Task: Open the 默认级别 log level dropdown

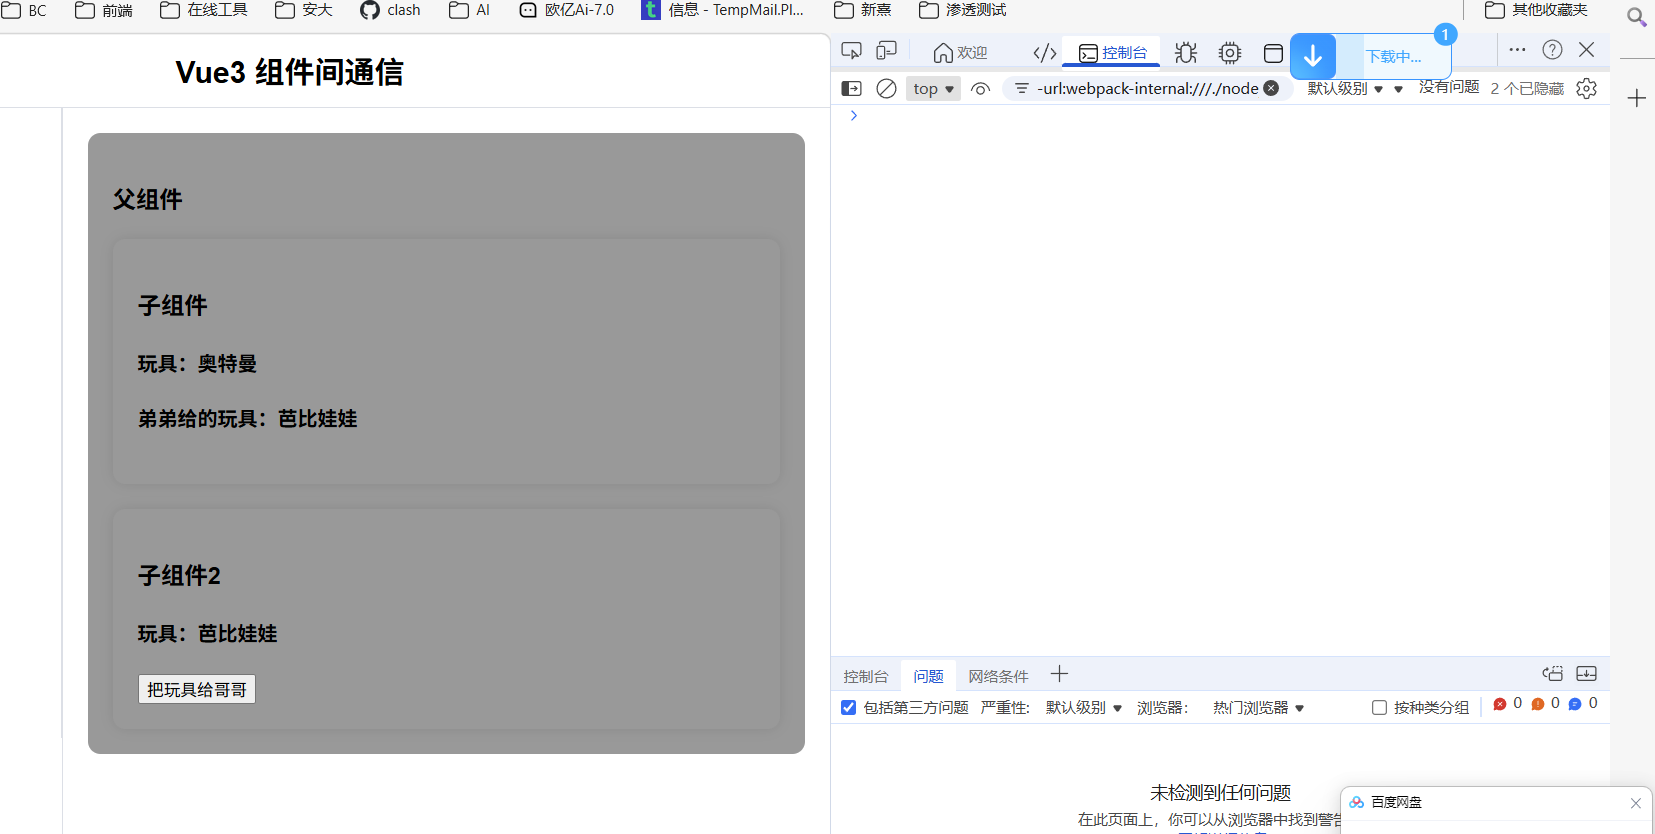Action: coord(1345,89)
